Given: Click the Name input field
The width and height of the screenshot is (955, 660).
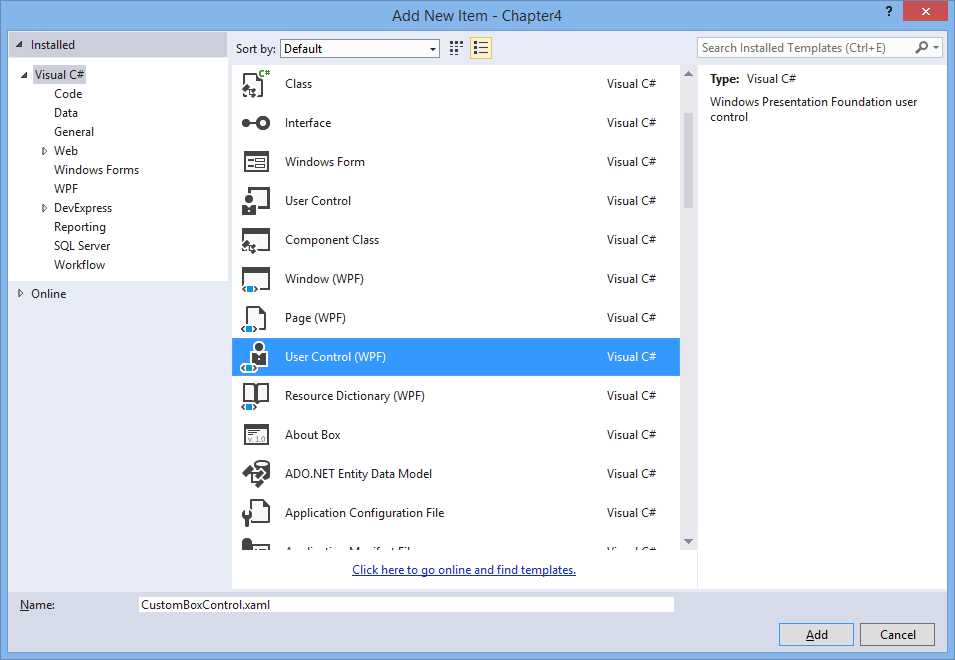Looking at the screenshot, I should click(404, 604).
